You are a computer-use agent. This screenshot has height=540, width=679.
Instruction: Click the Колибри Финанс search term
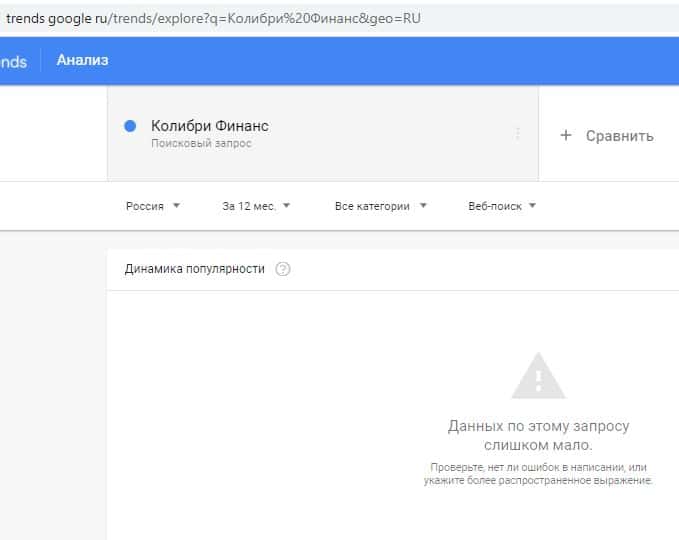click(209, 126)
